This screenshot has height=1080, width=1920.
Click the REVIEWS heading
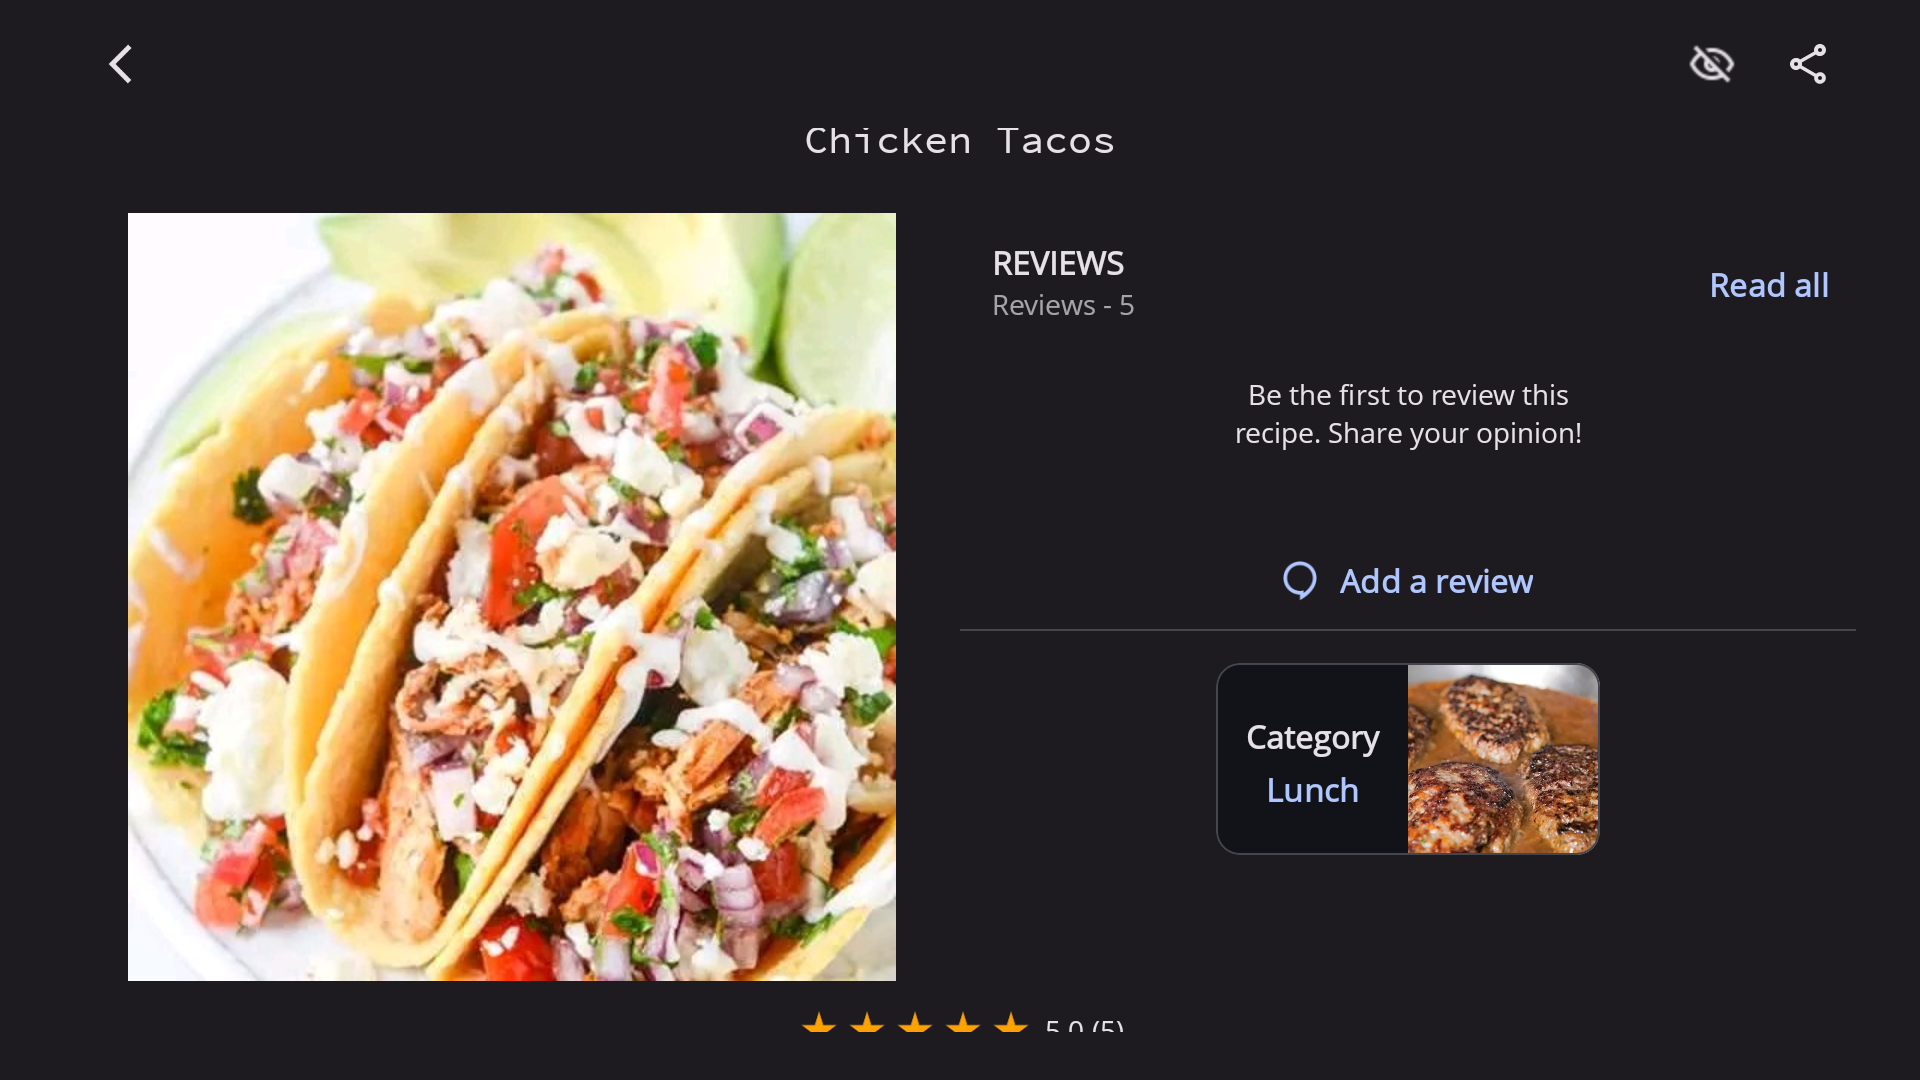coord(1058,264)
